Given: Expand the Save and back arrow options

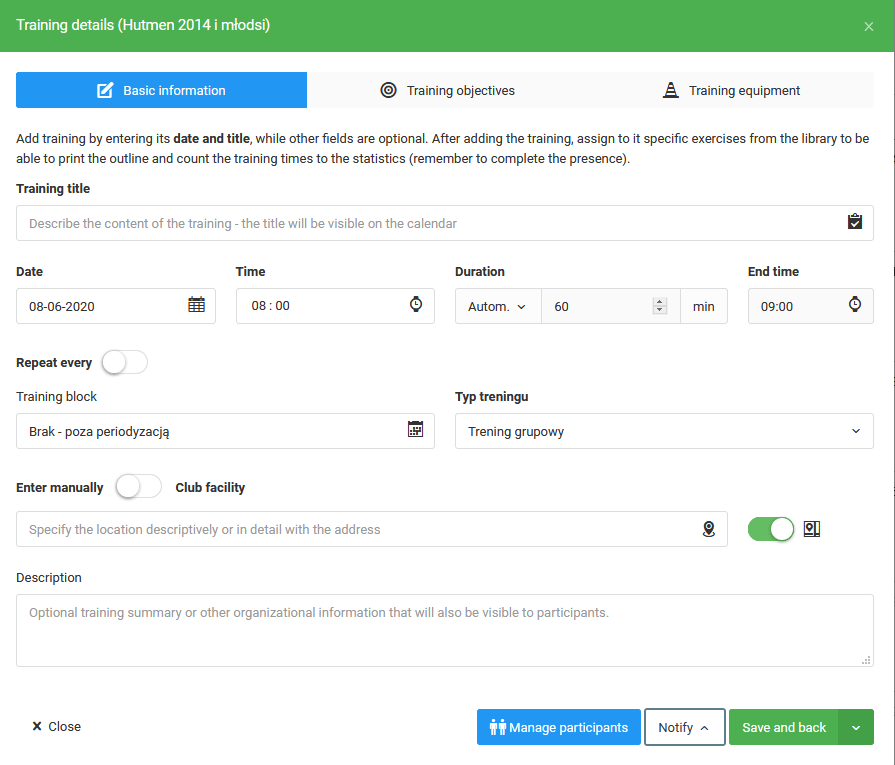Looking at the screenshot, I should pyautogui.click(x=856, y=727).
